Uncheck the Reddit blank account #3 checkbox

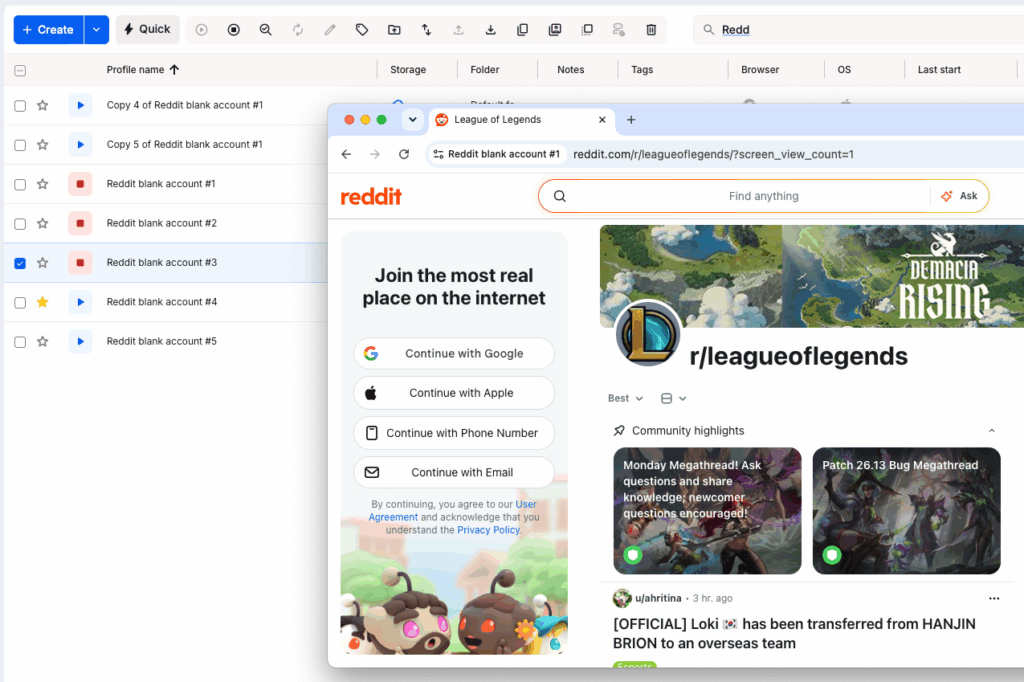coord(20,263)
